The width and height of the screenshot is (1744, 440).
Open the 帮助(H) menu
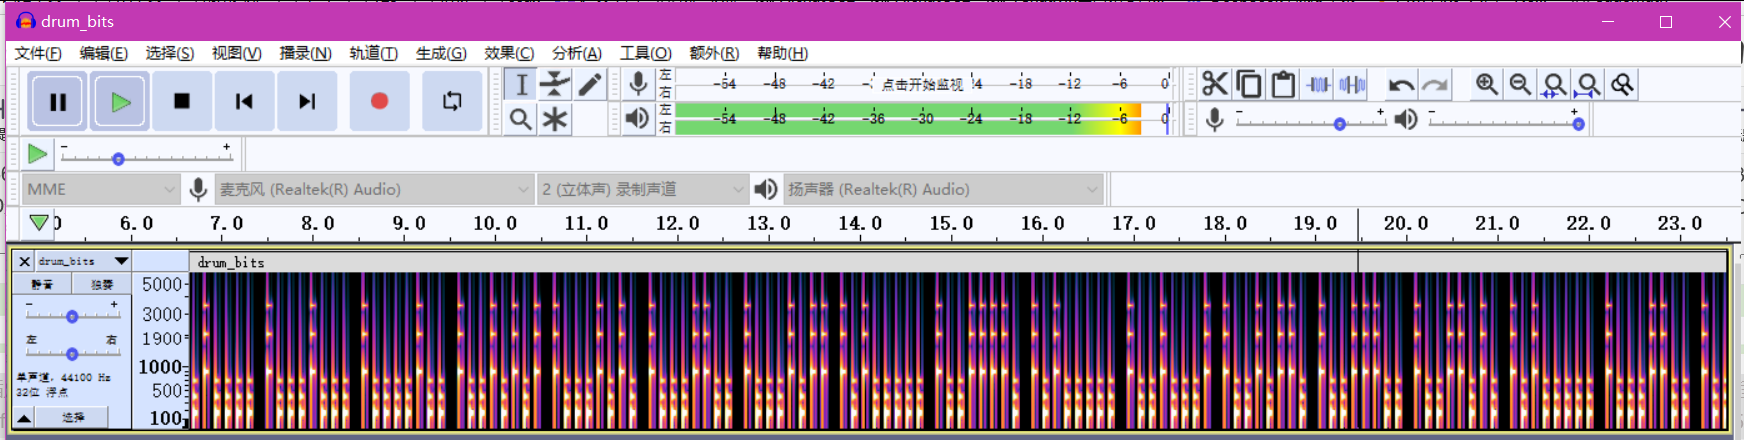click(783, 53)
